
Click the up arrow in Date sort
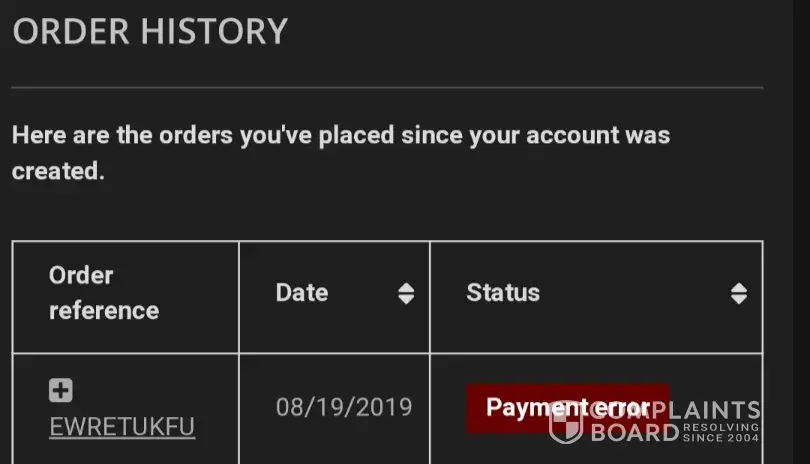406,287
